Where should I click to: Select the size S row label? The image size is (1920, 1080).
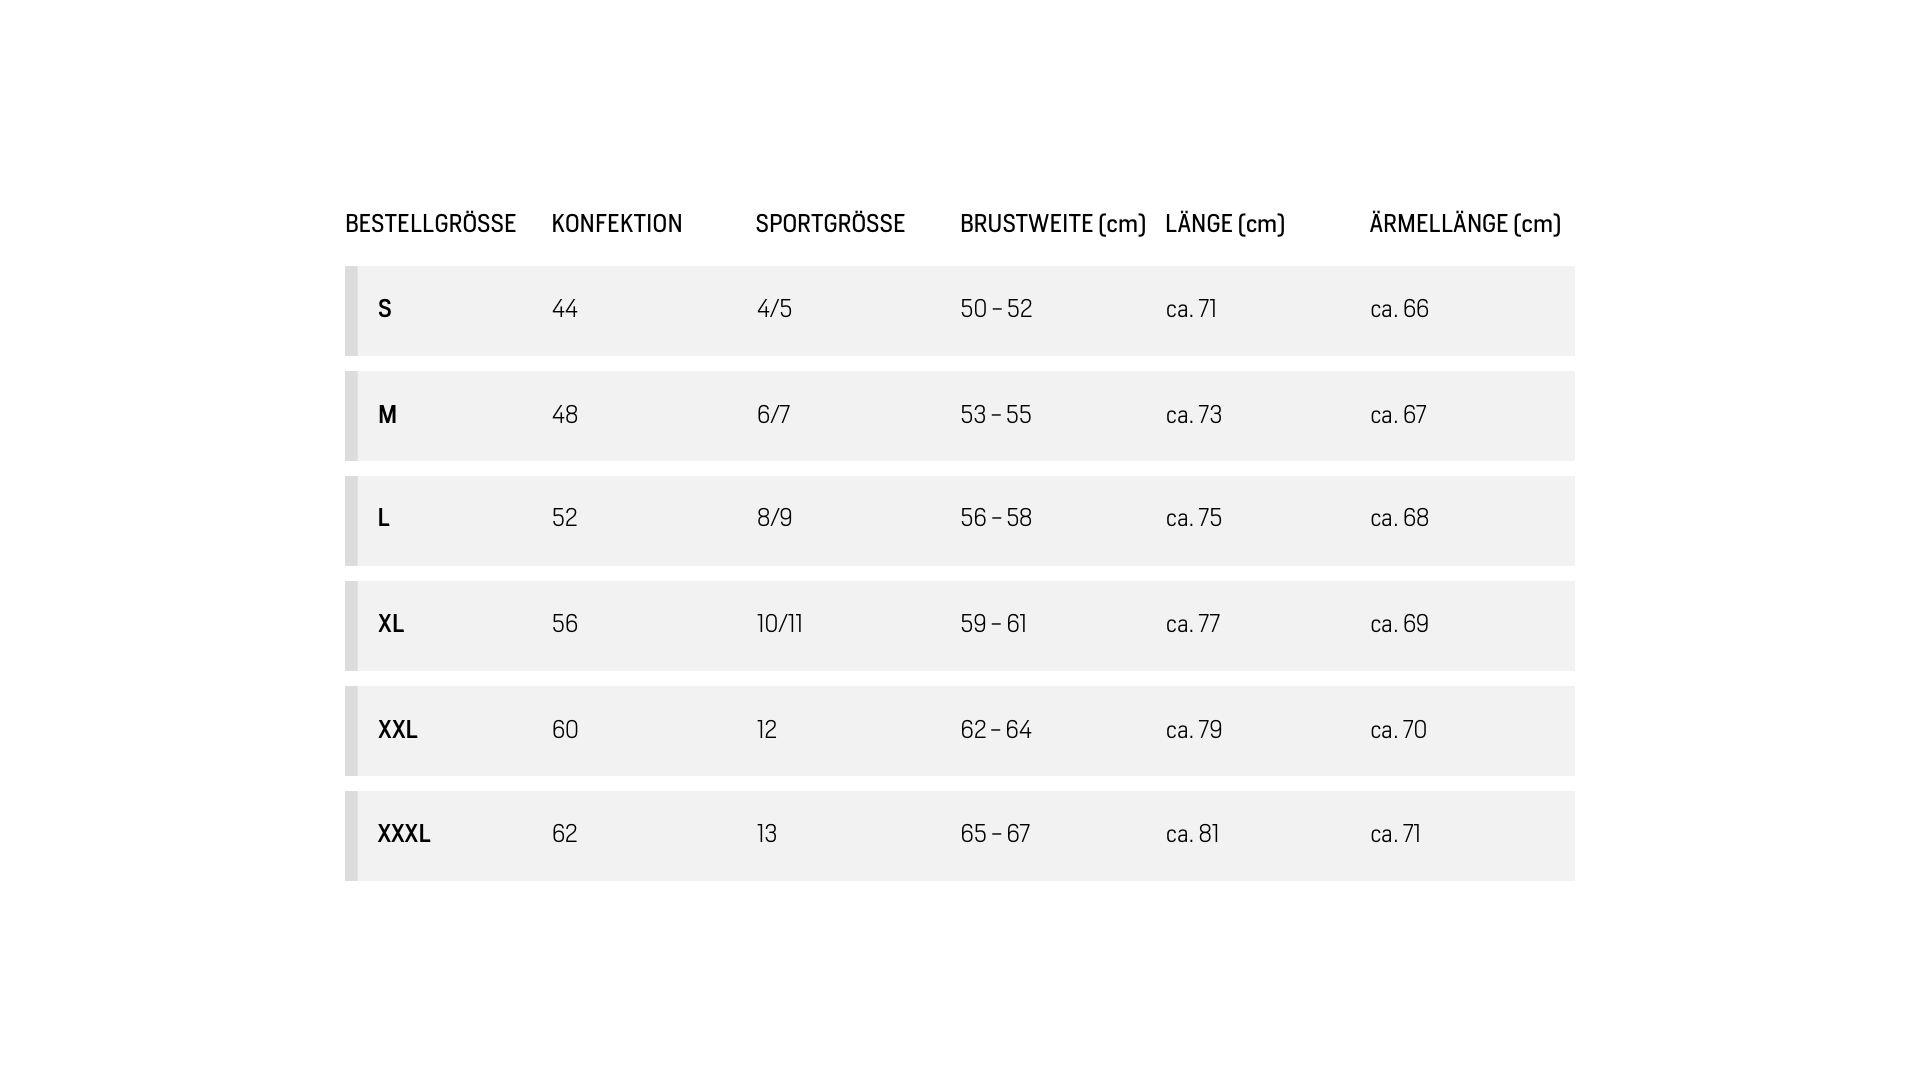(385, 309)
